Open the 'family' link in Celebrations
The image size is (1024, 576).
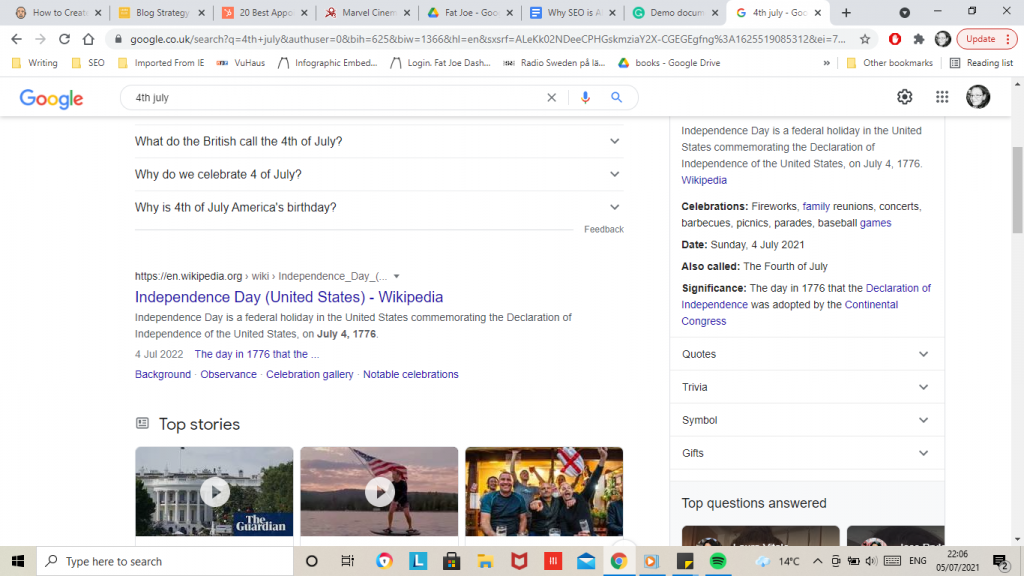(816, 206)
